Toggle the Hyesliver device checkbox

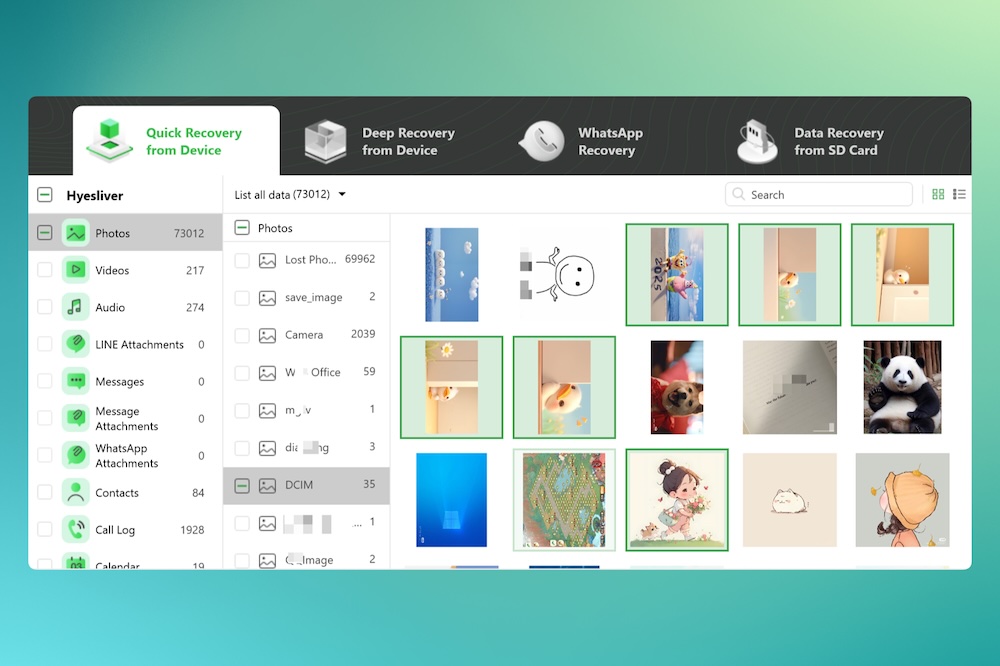(45, 196)
